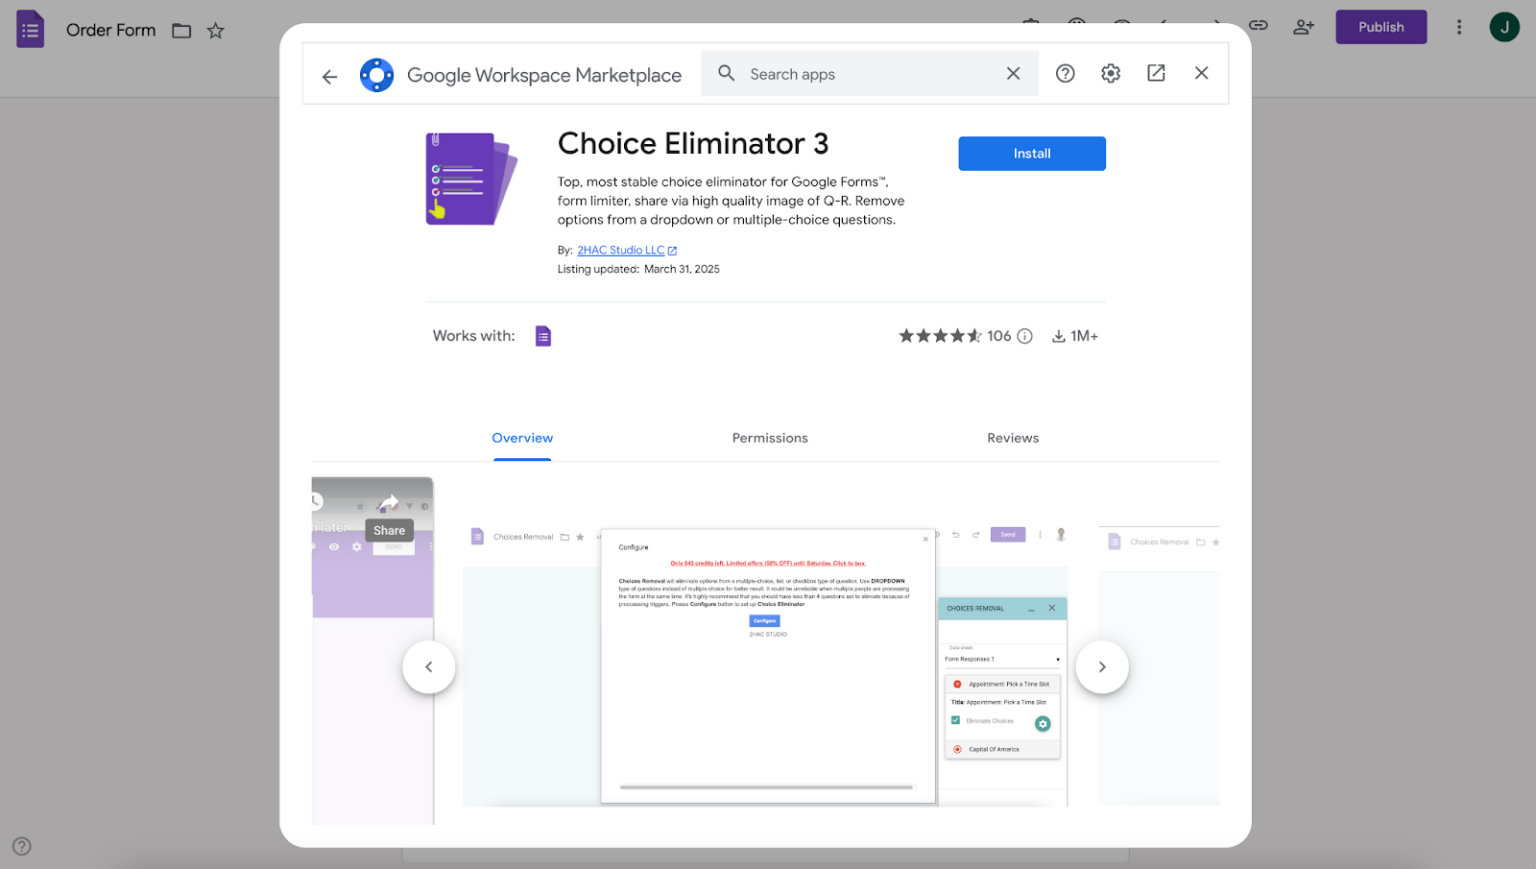Switch to the Permissions tab

pos(769,438)
